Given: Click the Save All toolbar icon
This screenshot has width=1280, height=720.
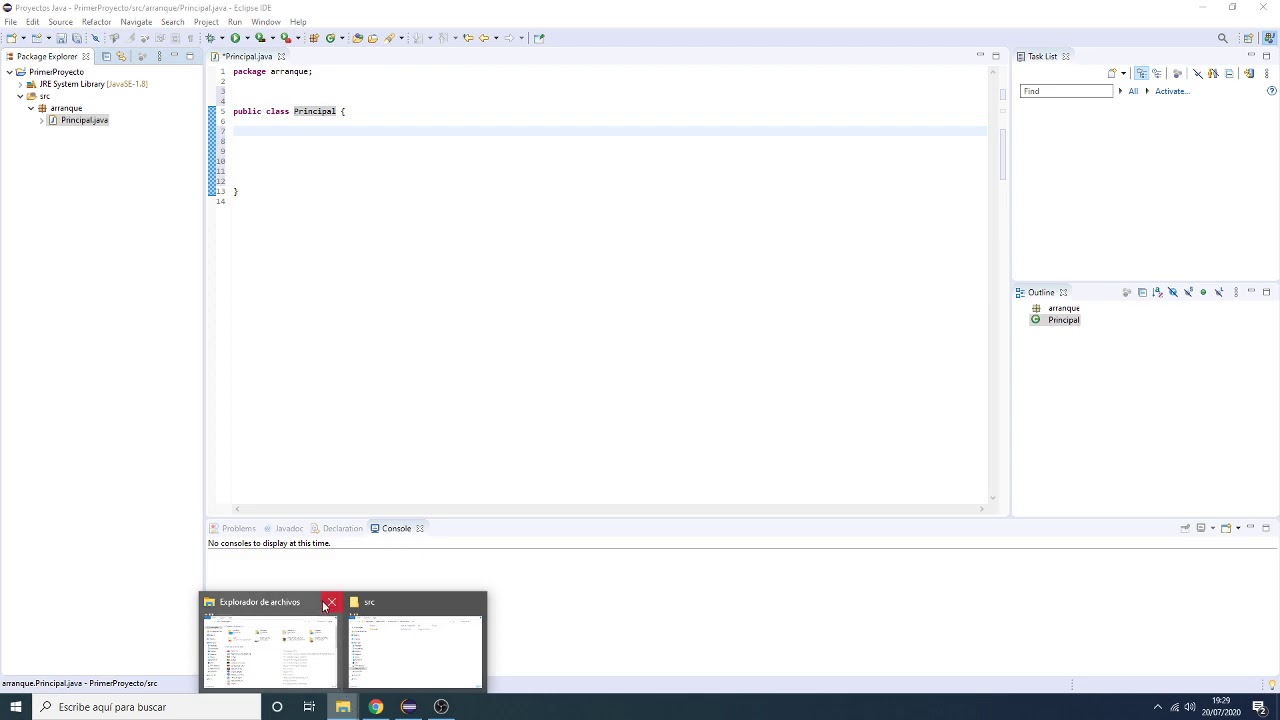Looking at the screenshot, I should (77, 38).
